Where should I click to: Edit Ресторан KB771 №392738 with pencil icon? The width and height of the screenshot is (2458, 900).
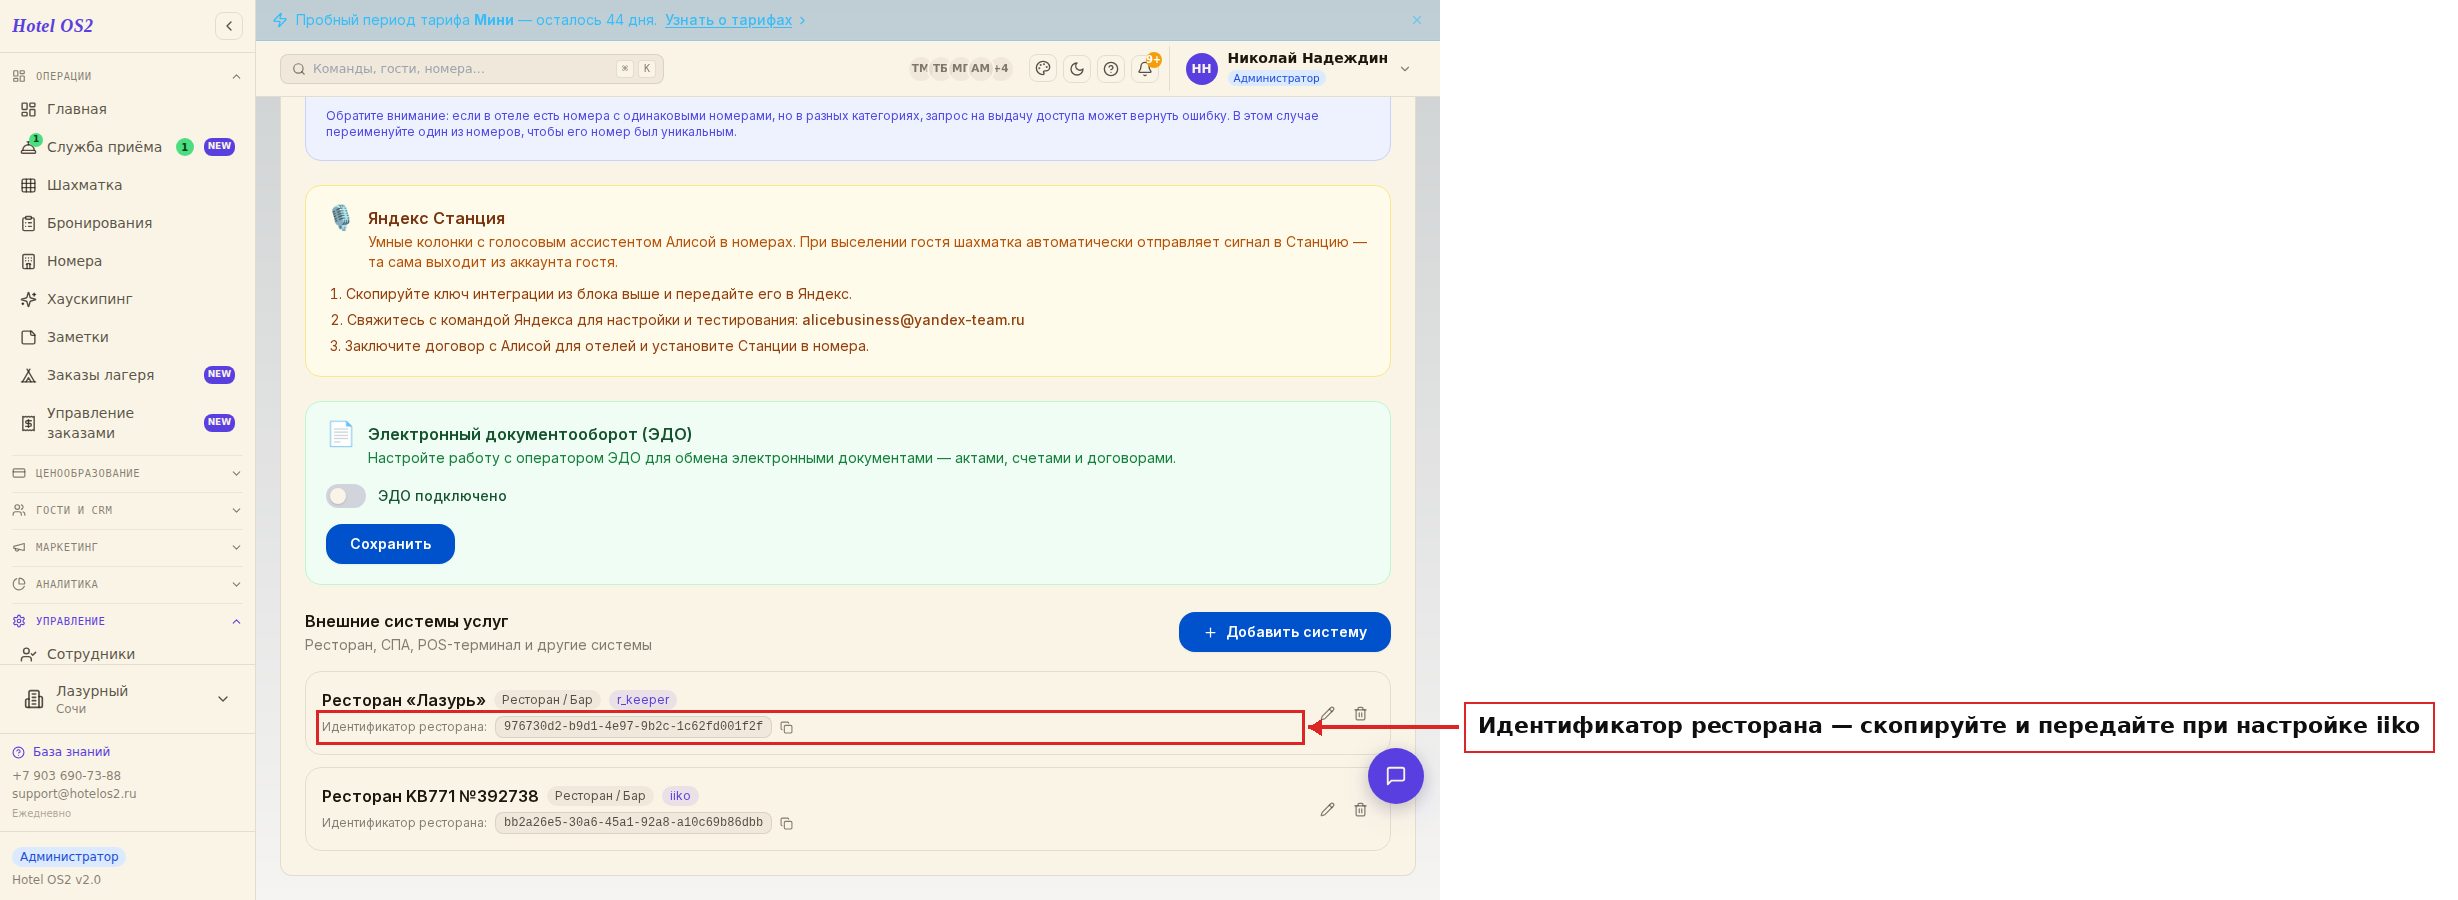[x=1327, y=810]
